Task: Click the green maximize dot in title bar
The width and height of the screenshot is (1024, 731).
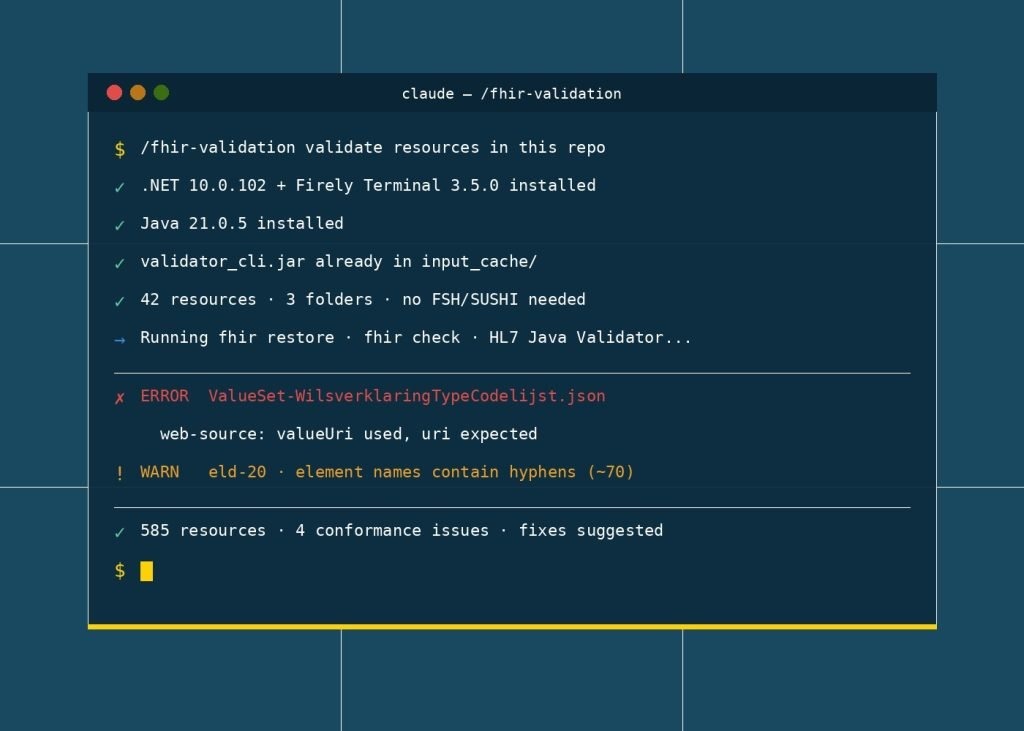Action: pos(161,93)
